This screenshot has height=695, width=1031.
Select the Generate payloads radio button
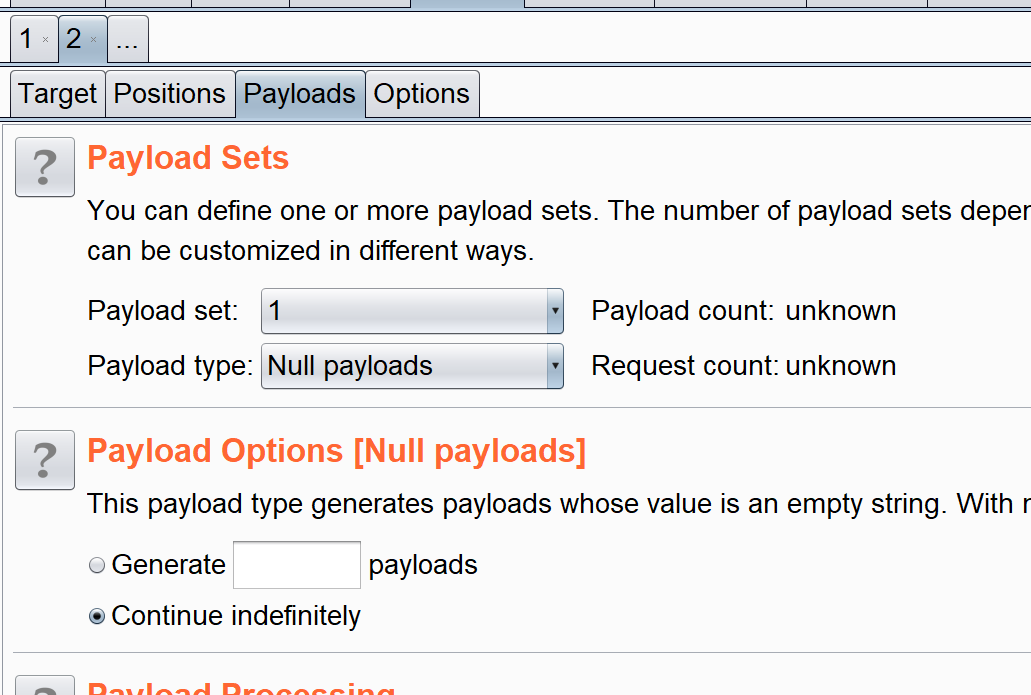tap(97, 566)
